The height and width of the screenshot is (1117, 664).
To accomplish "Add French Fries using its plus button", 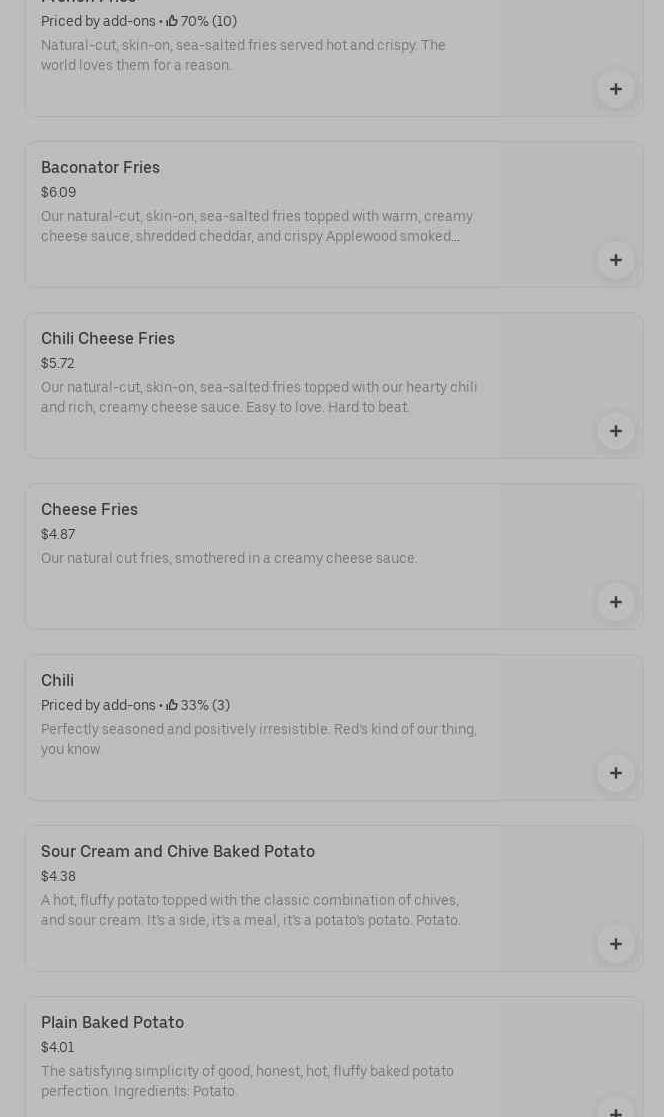I will coord(615,89).
